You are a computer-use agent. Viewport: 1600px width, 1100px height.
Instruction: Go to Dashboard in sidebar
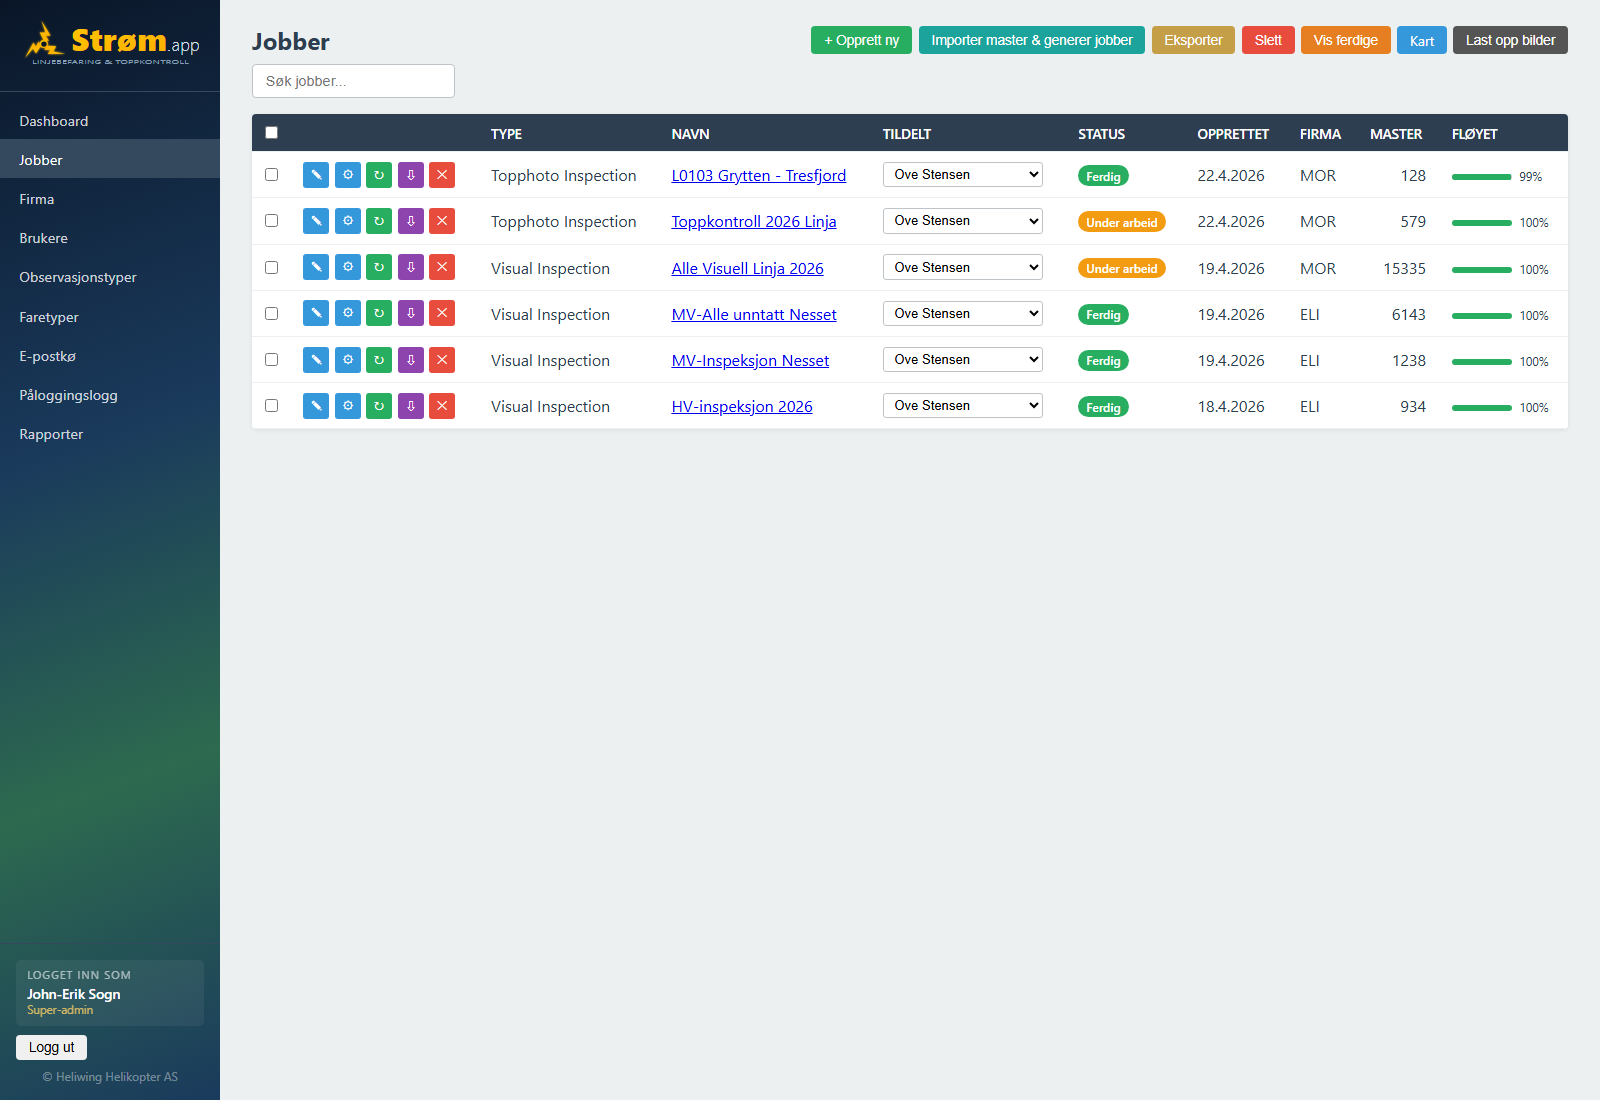(110, 121)
